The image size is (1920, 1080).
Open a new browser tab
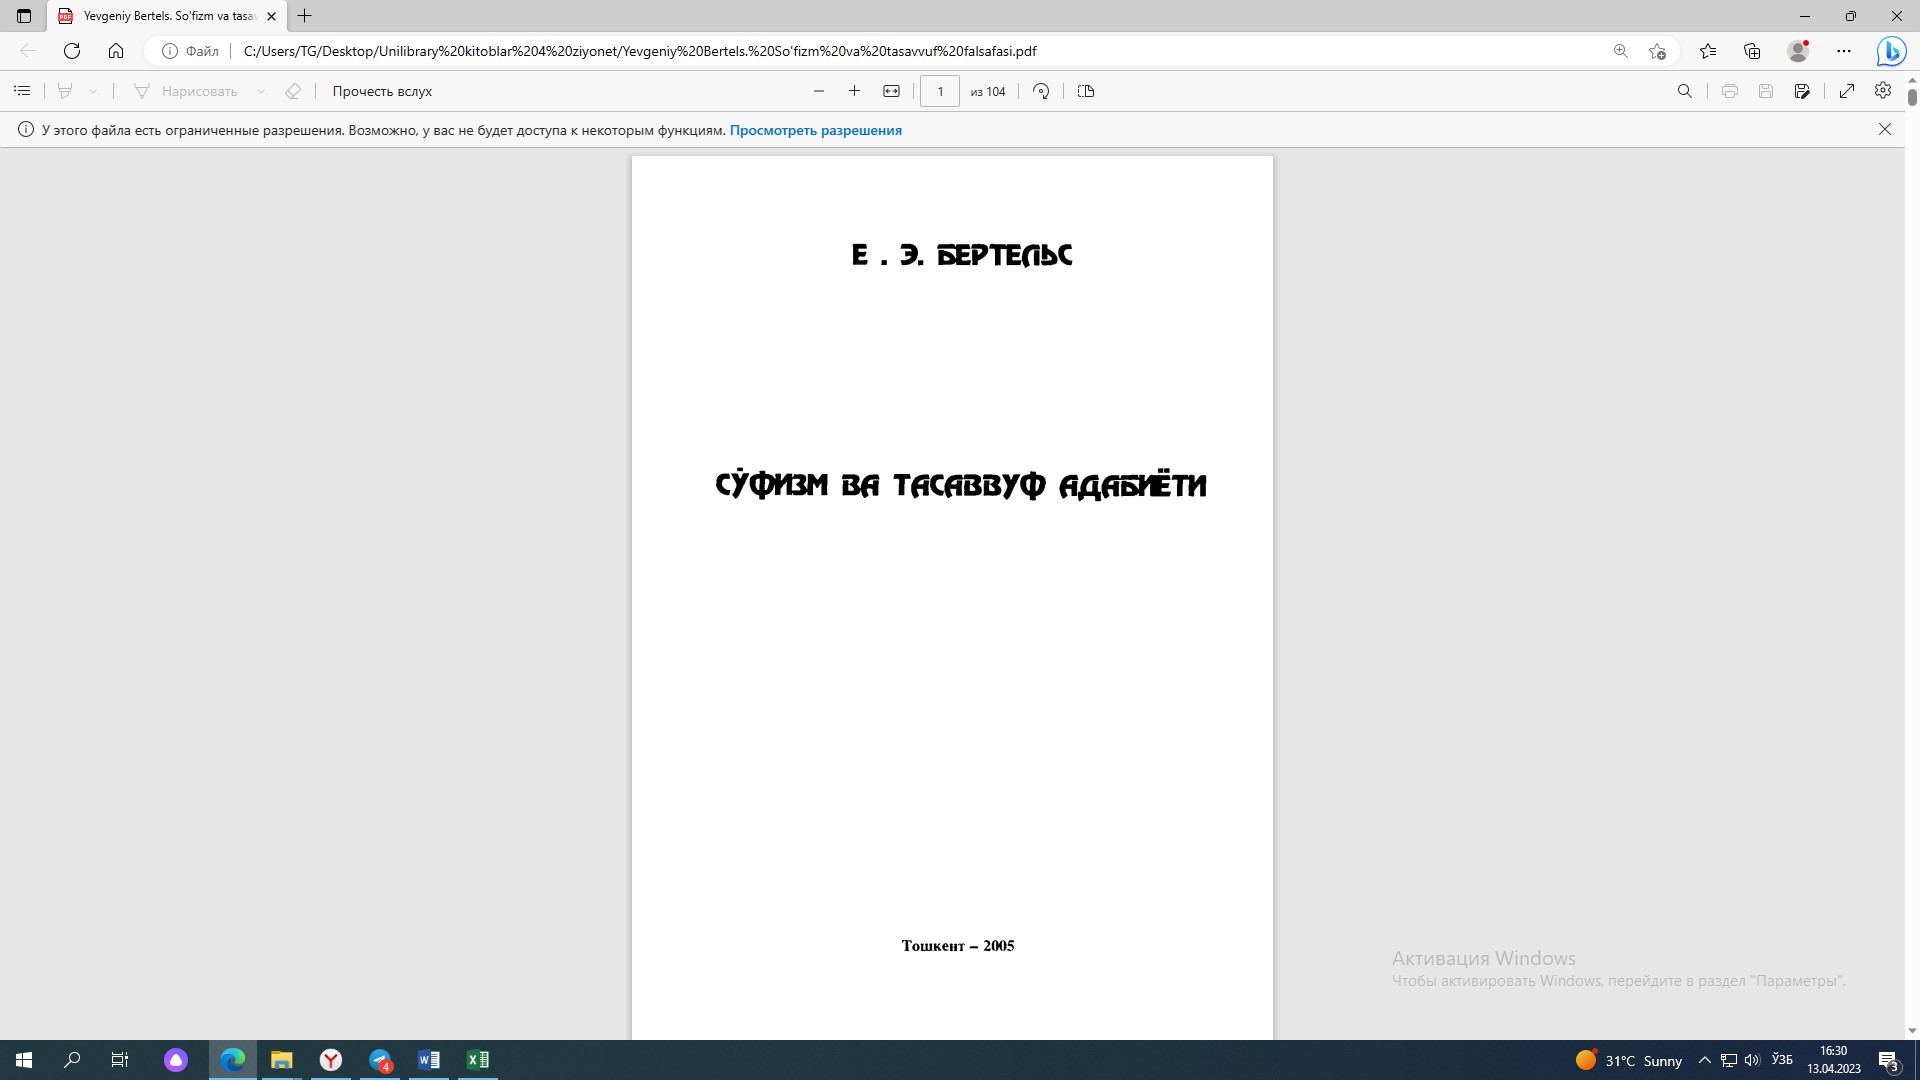[x=305, y=16]
